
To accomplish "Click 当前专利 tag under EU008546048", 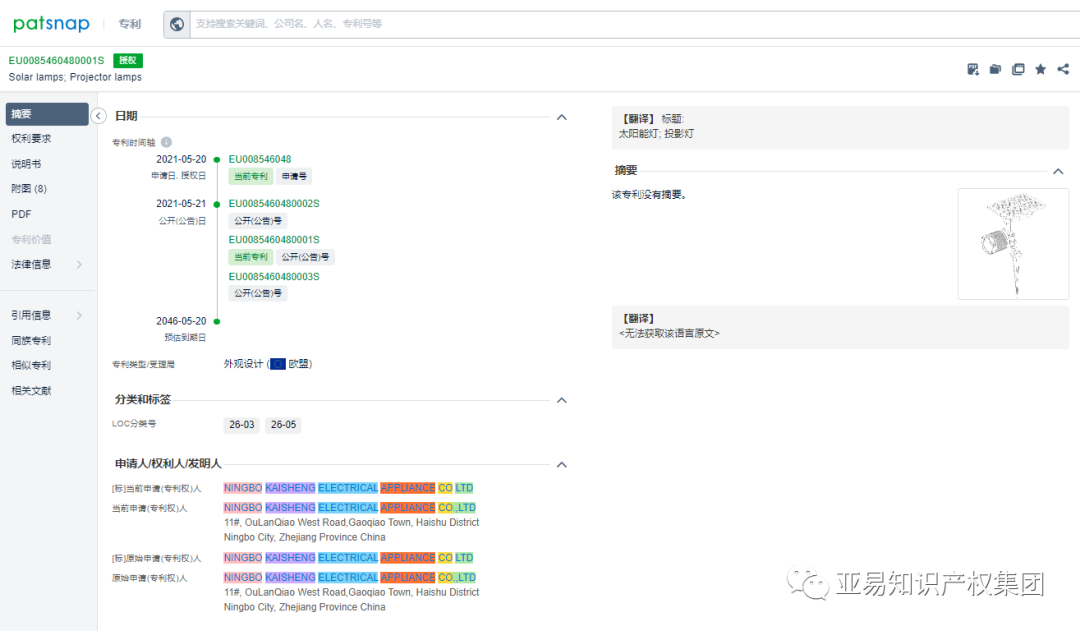I will click(251, 176).
